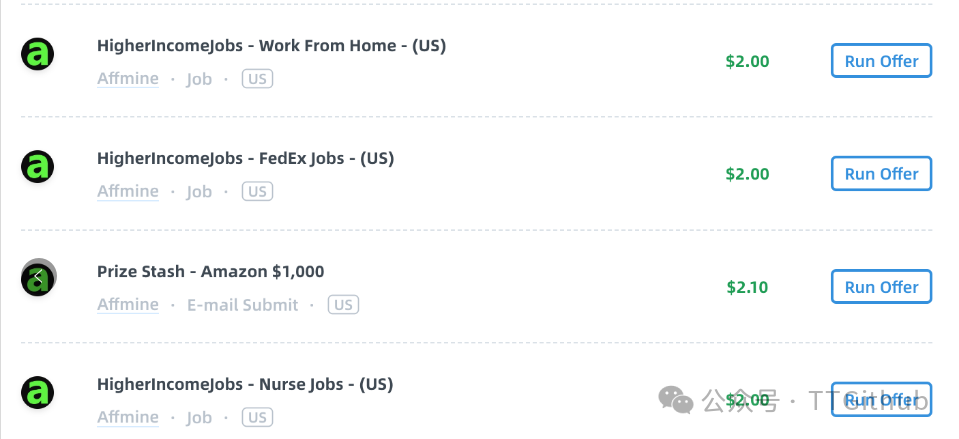The image size is (959, 439).
Task: Click the Affmine logo beside FedEx Jobs offer
Action: click(x=37, y=167)
